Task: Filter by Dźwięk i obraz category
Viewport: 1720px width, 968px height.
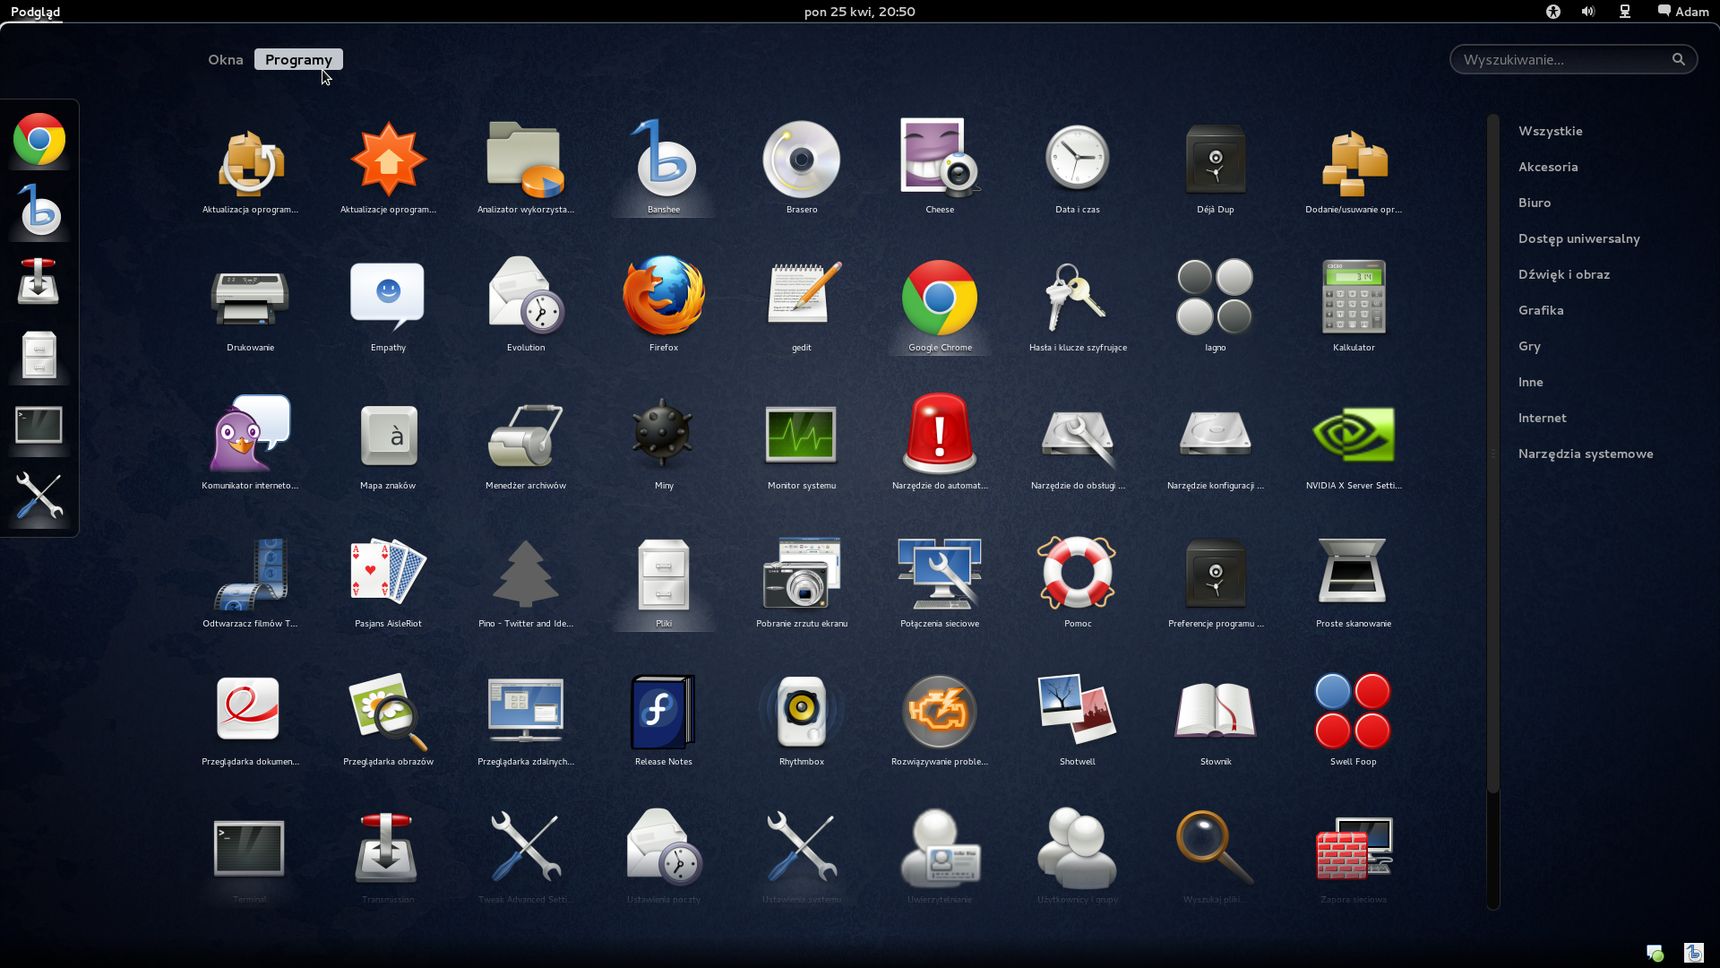Action: pos(1564,275)
